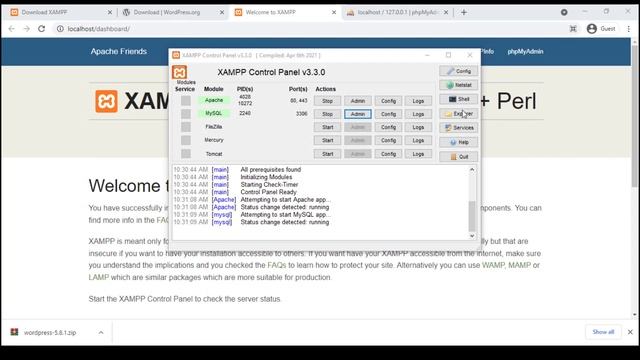Image resolution: width=640 pixels, height=360 pixels.
Task: Select the Welcome to XAMPP tab
Action: (285, 12)
